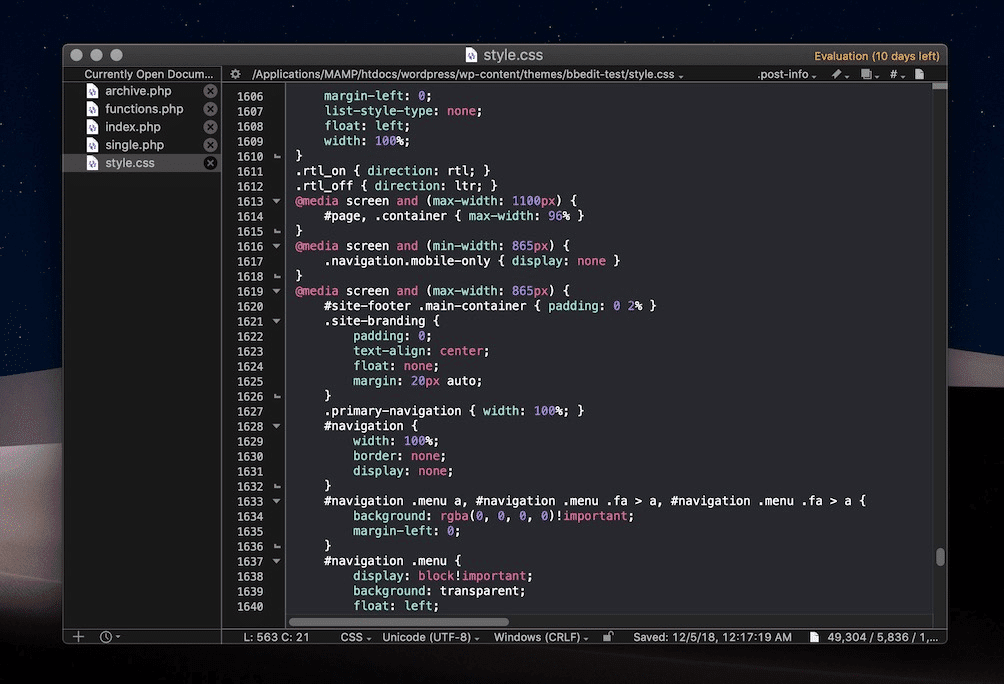Open the CSS language dropdown
Image resolution: width=1004 pixels, height=684 pixels.
point(355,637)
